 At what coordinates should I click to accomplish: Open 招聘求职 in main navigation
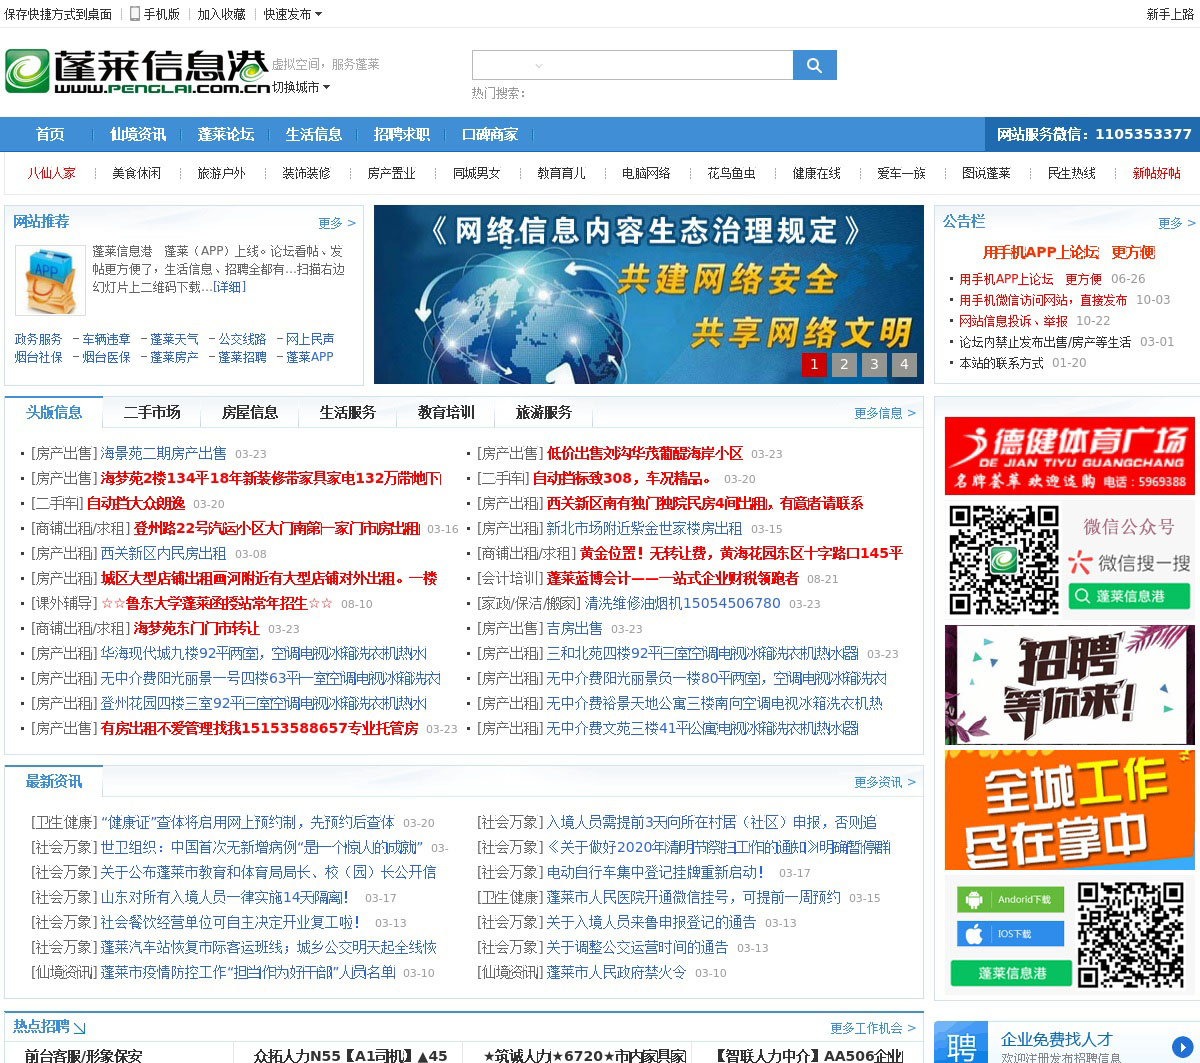coord(402,134)
